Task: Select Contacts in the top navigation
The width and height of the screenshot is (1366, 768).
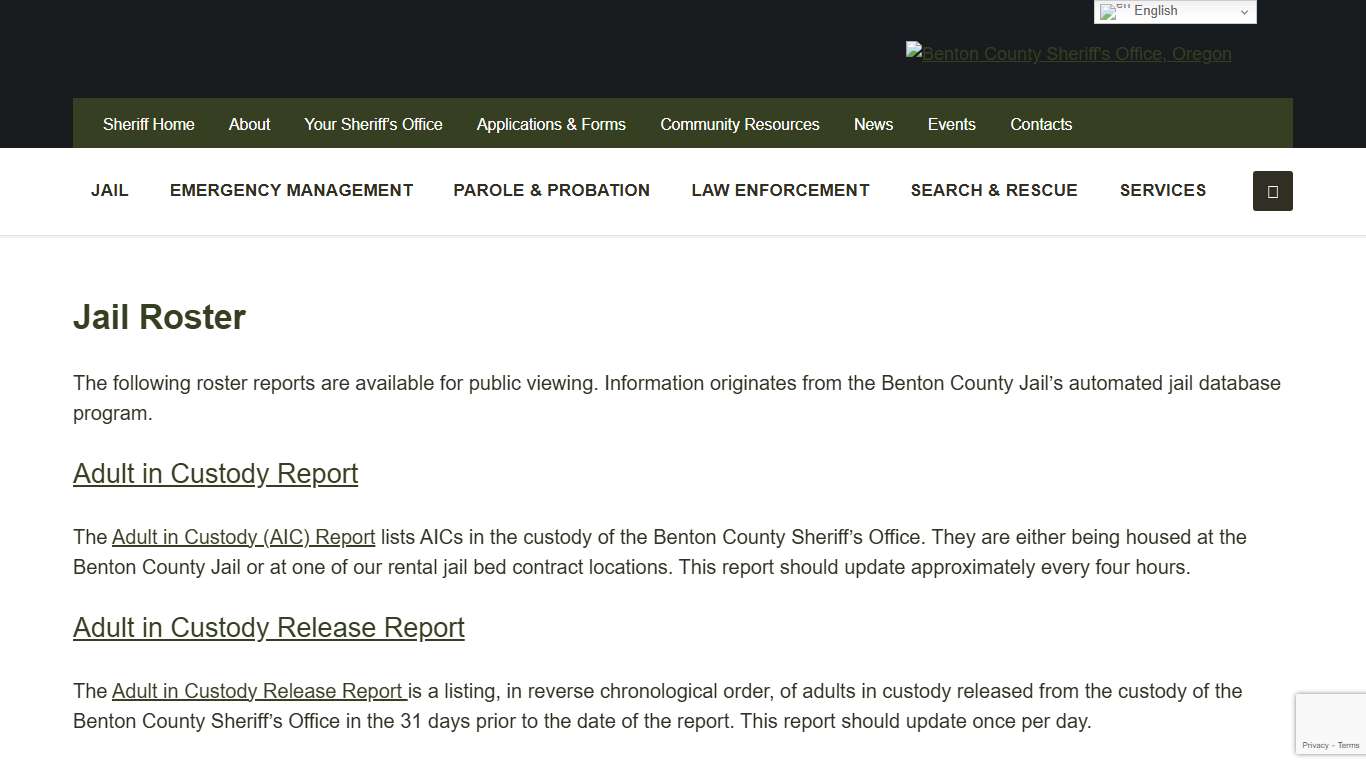Action: pos(1041,123)
